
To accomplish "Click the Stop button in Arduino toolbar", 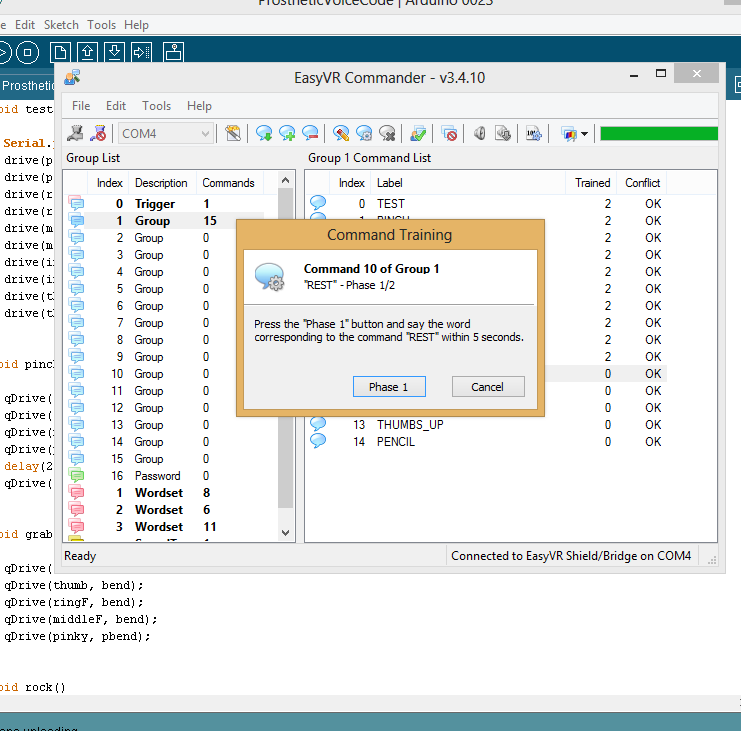I will 27,52.
